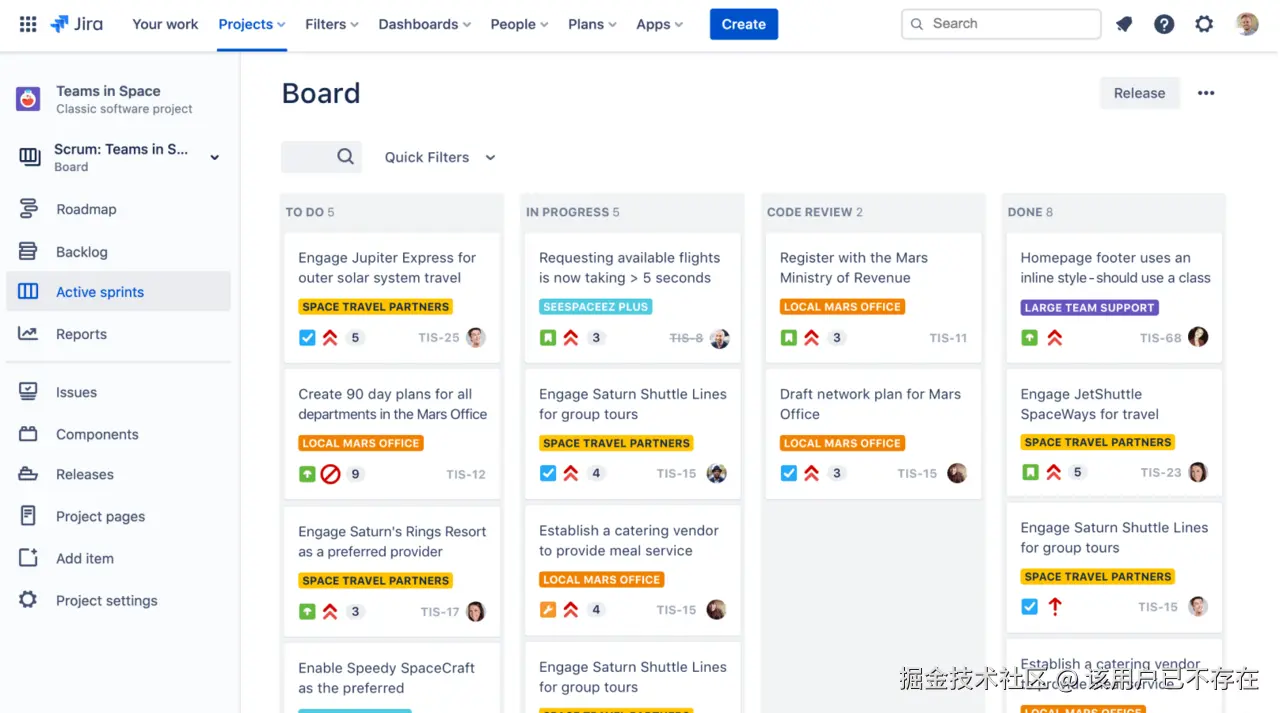Screen dimensions: 1280x713
Task: Click the Project settings gear icon
Action: pyautogui.click(x=28, y=600)
